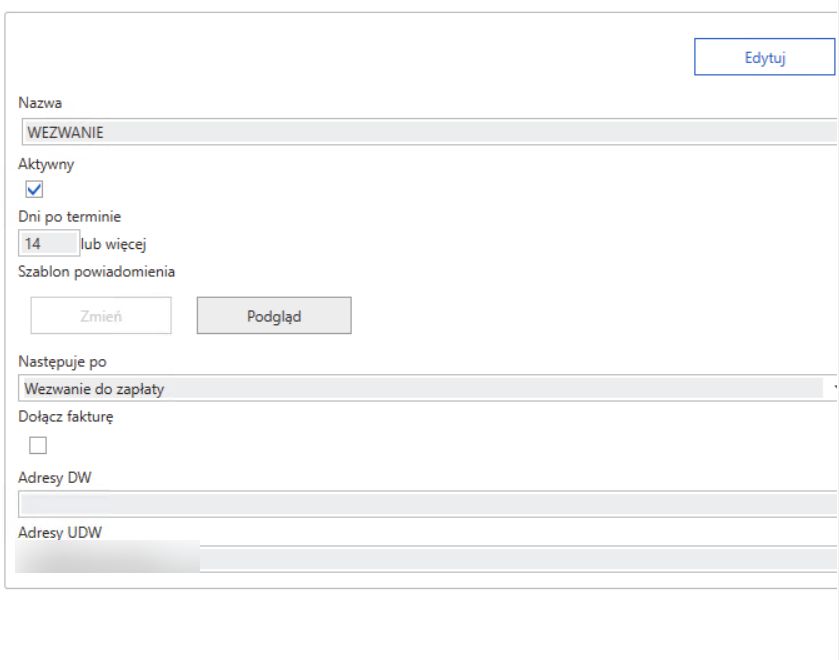This screenshot has height=660, width=839.
Task: Click the days field showing 14
Action: pyautogui.click(x=48, y=242)
